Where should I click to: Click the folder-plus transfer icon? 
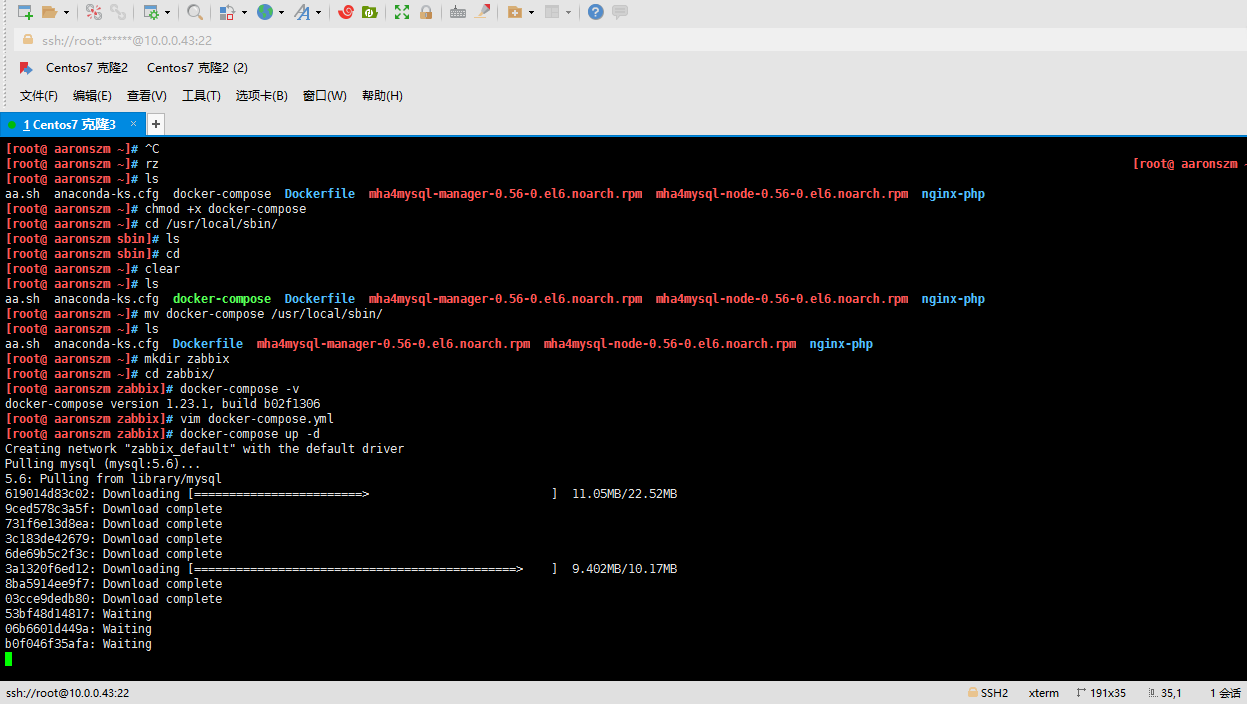click(x=515, y=12)
